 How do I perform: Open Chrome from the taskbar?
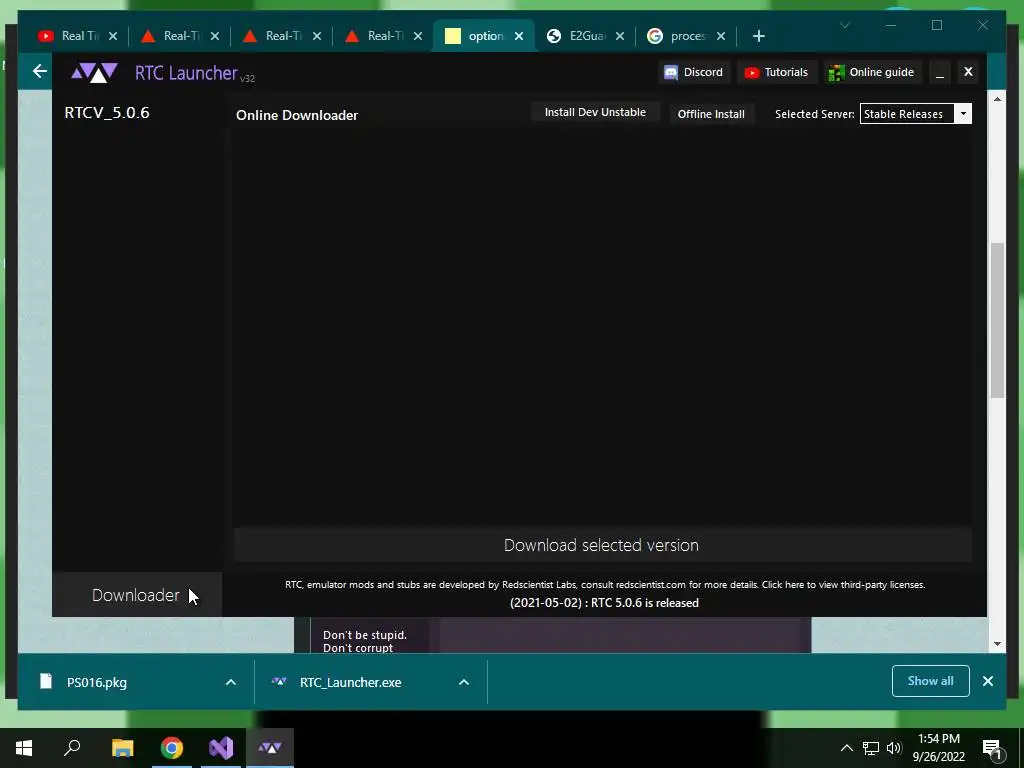(x=172, y=748)
